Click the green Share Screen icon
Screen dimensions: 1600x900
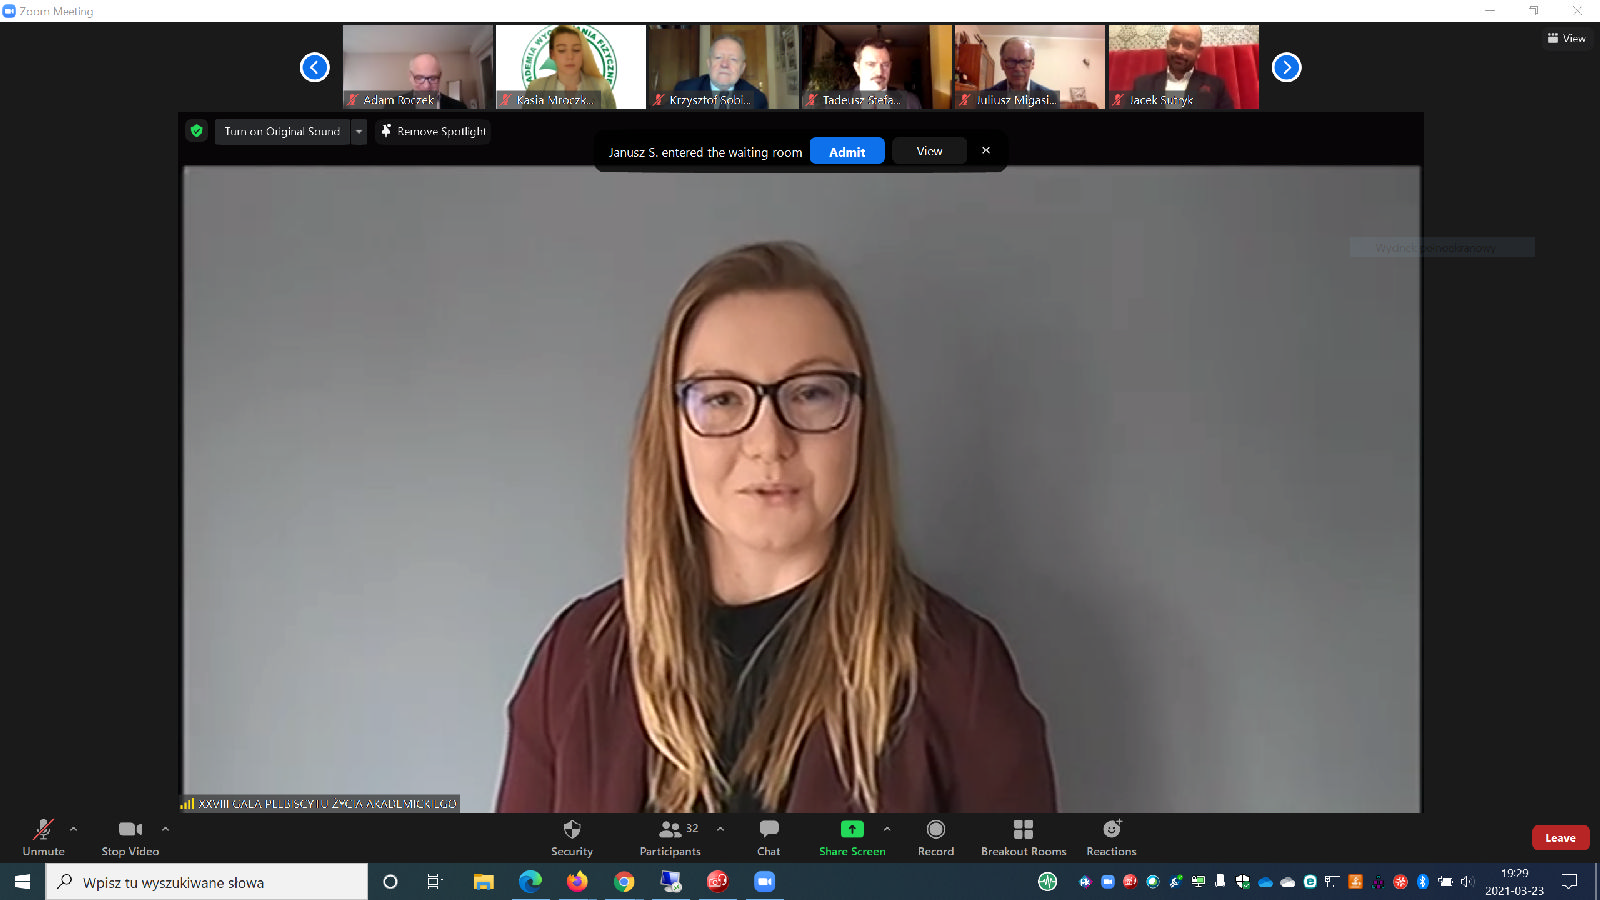tap(851, 829)
